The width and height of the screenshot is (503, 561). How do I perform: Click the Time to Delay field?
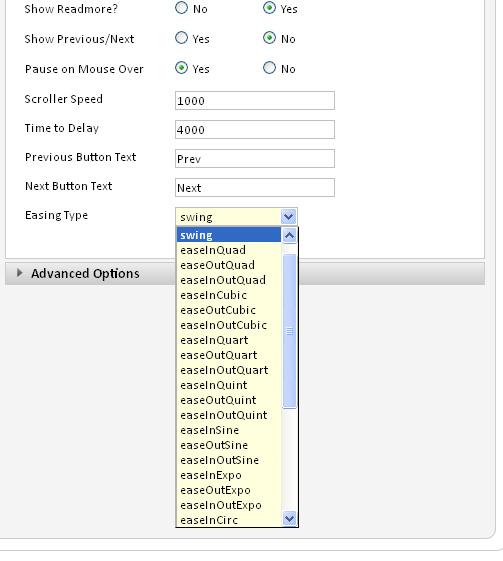pyautogui.click(x=255, y=130)
